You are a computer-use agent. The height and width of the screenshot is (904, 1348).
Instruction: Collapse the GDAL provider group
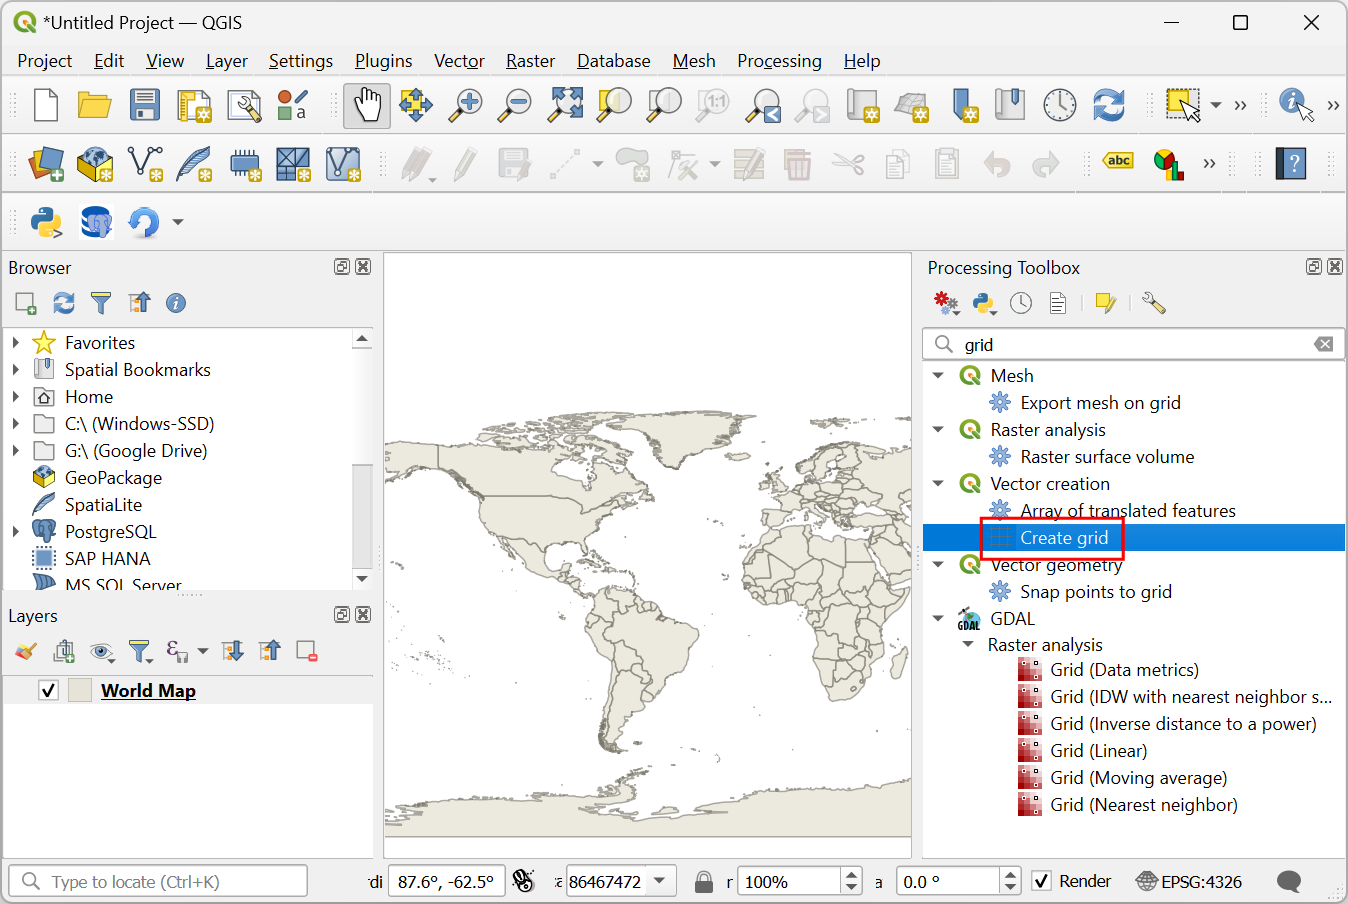(x=938, y=619)
